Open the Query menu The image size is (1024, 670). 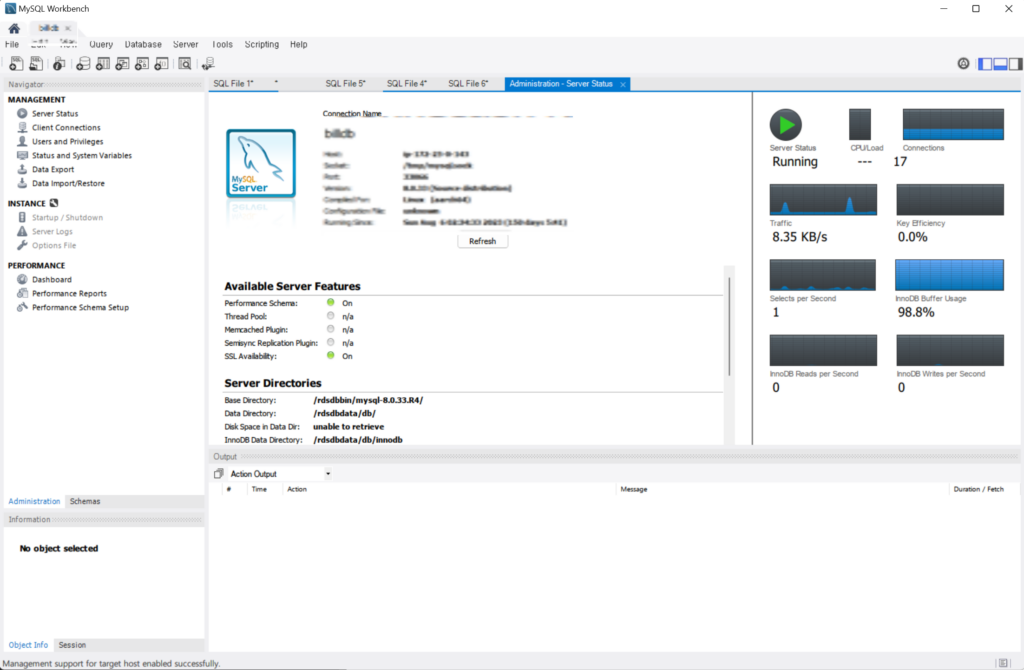pos(101,44)
